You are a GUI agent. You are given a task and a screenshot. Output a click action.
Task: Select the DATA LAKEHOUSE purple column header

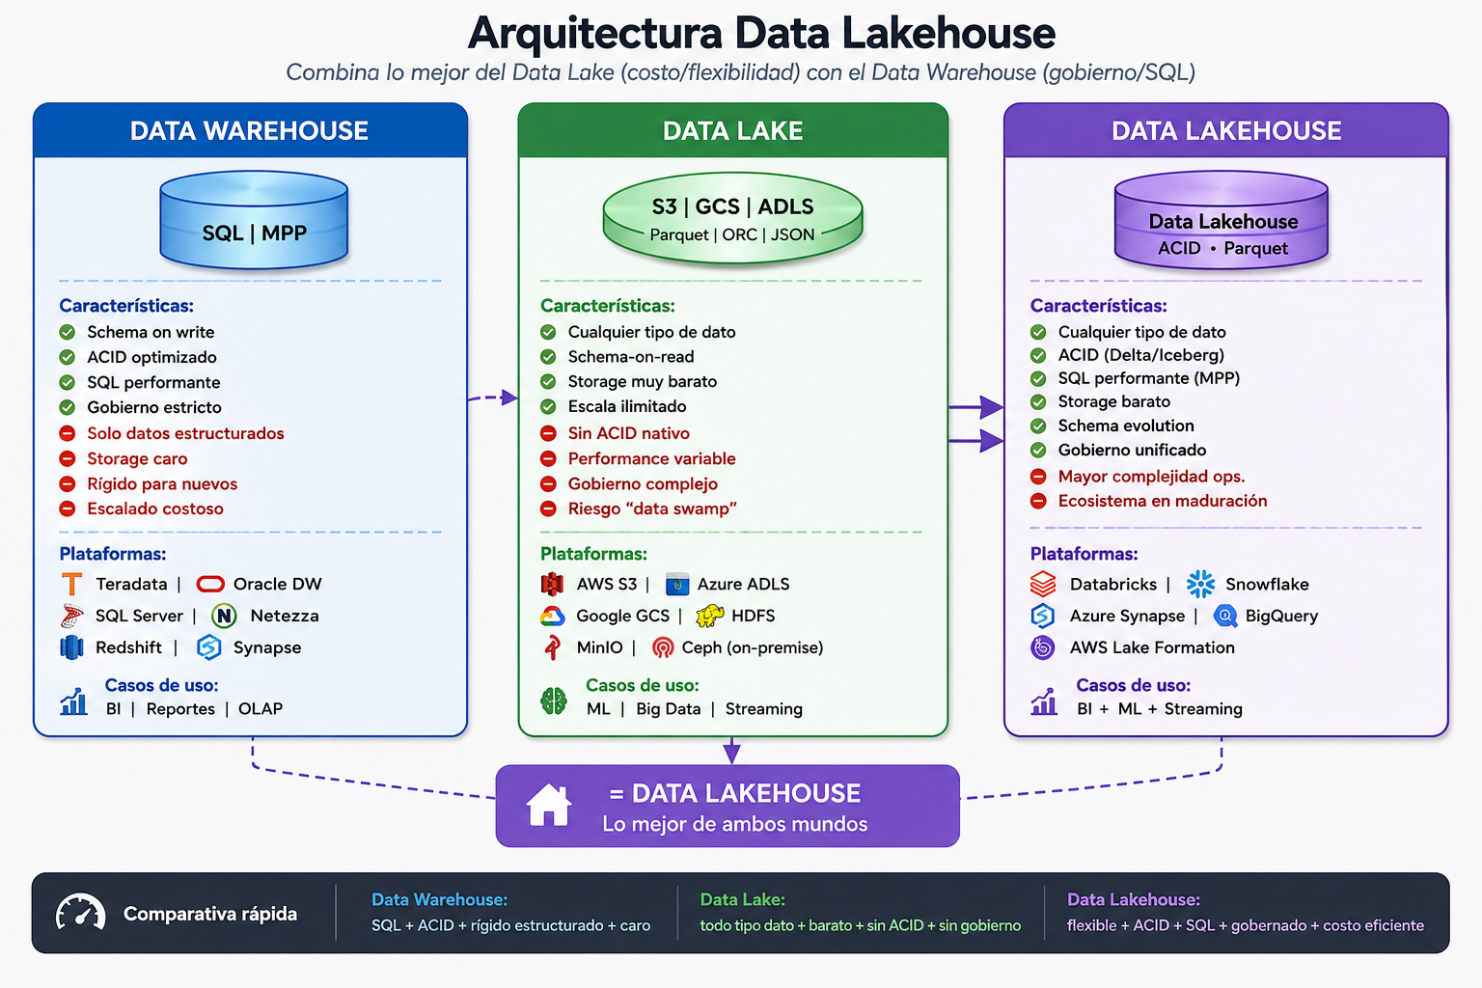1226,130
